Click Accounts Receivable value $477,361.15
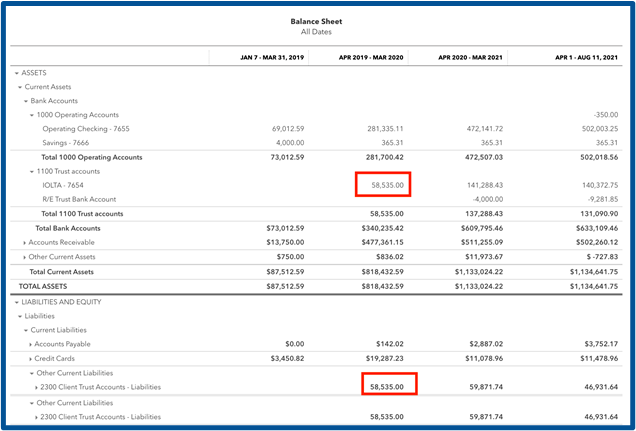Image resolution: width=636 pixels, height=431 pixels. click(383, 243)
